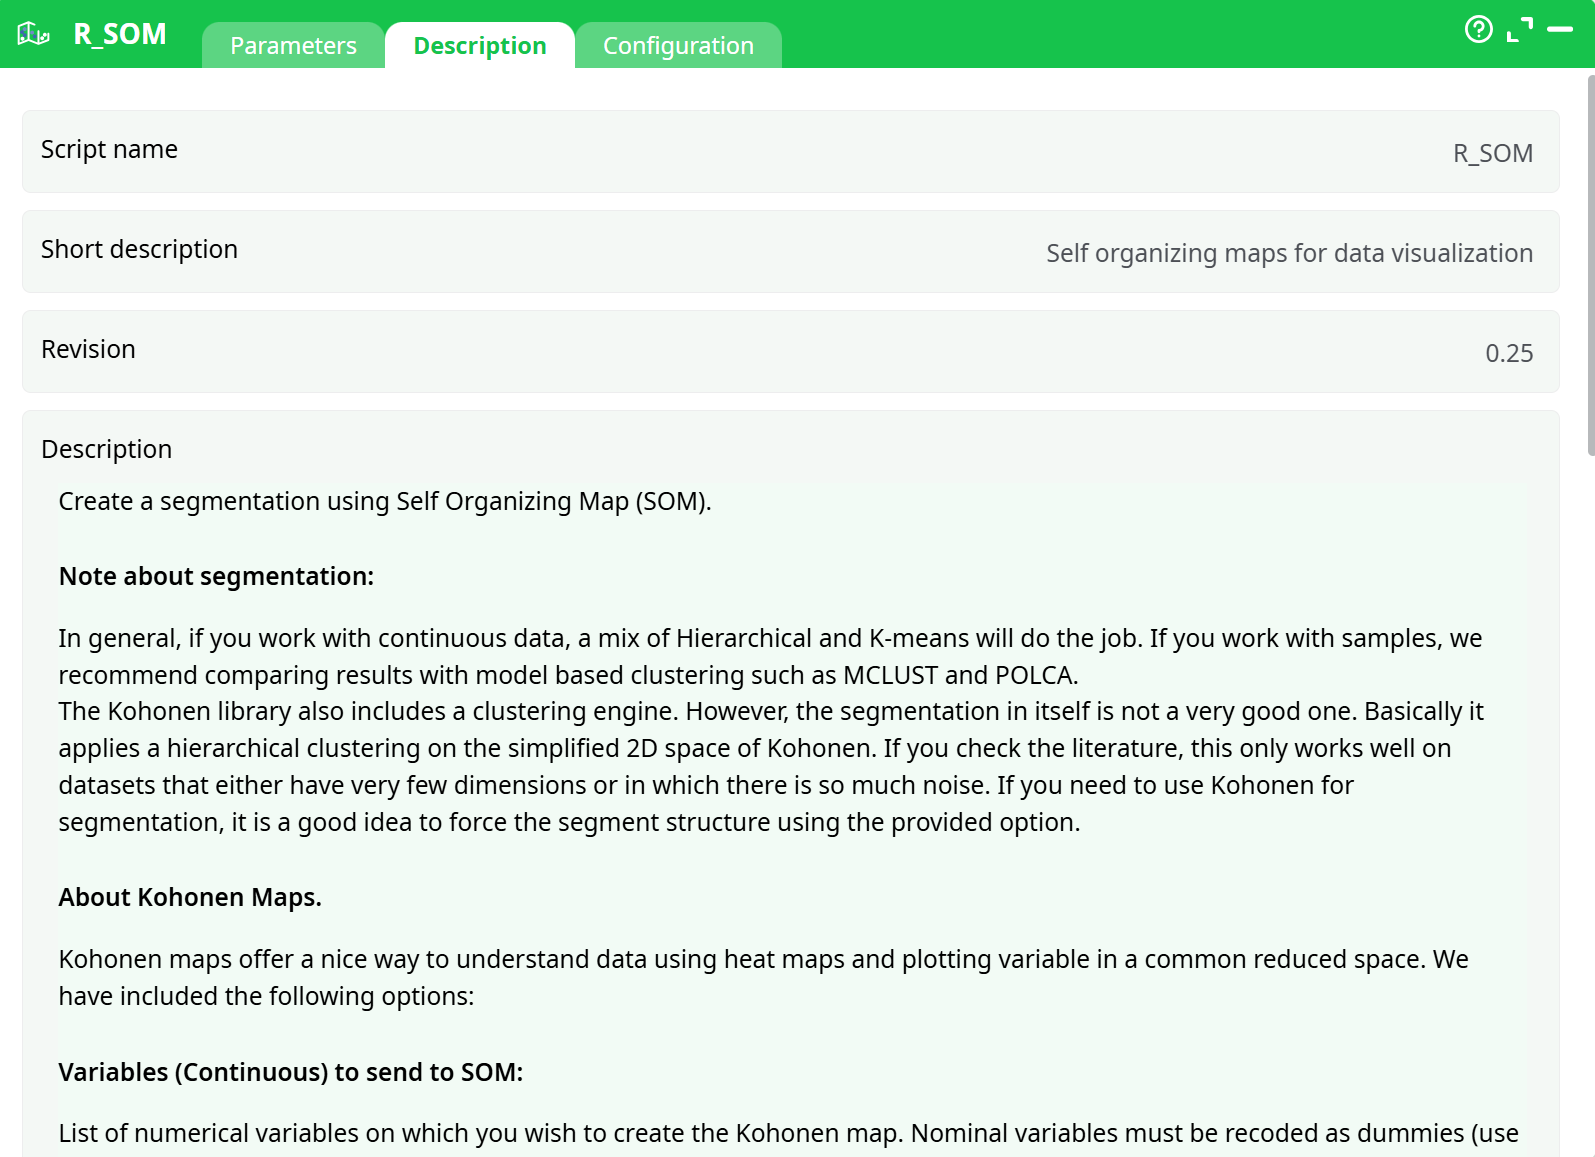1595x1157 pixels.
Task: Expand panel using the fullscreen corners icon
Action: [x=1519, y=30]
